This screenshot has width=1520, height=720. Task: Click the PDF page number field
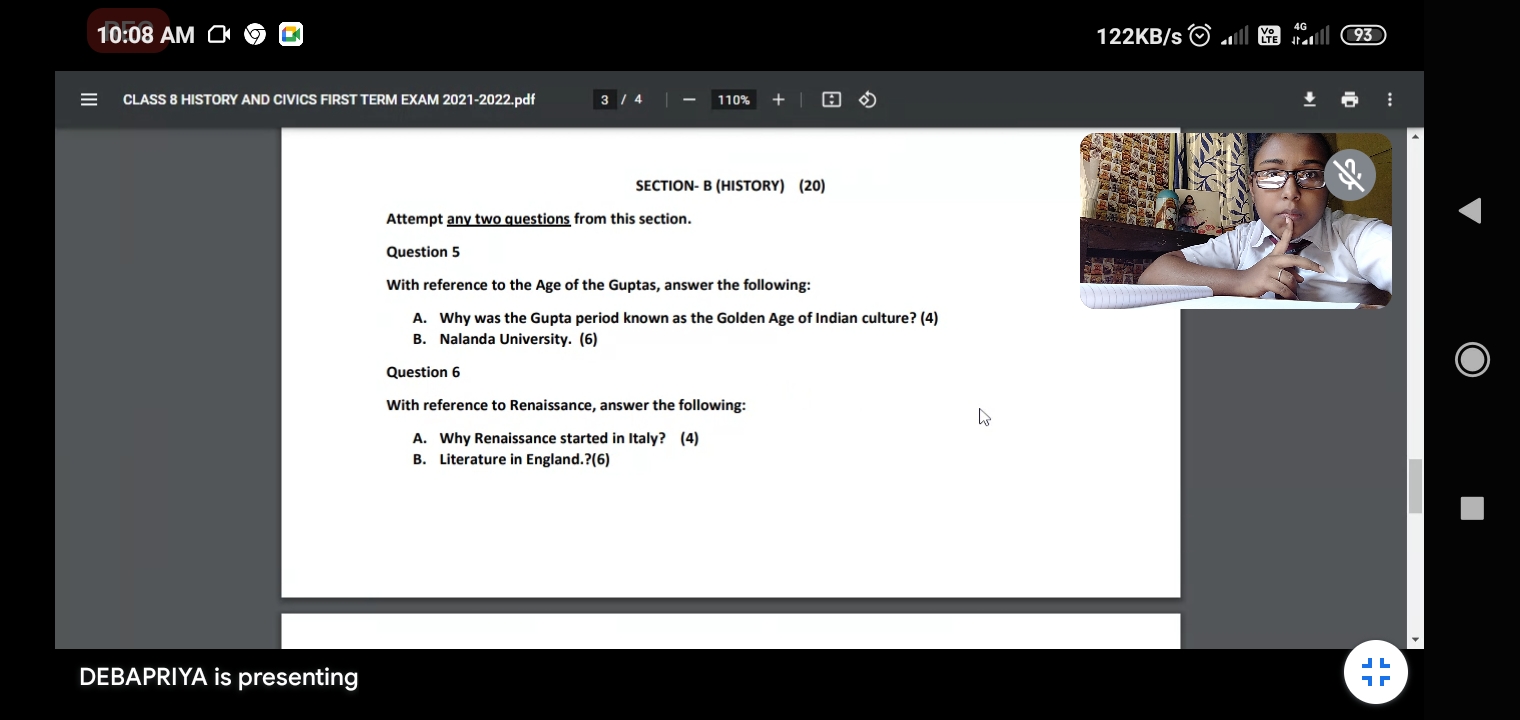point(604,100)
